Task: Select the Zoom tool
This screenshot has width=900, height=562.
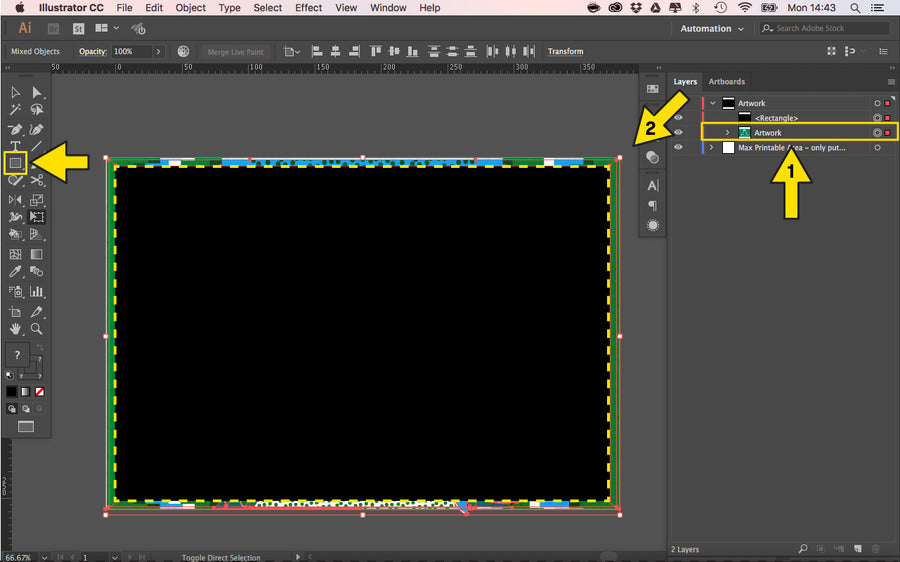Action: point(37,329)
